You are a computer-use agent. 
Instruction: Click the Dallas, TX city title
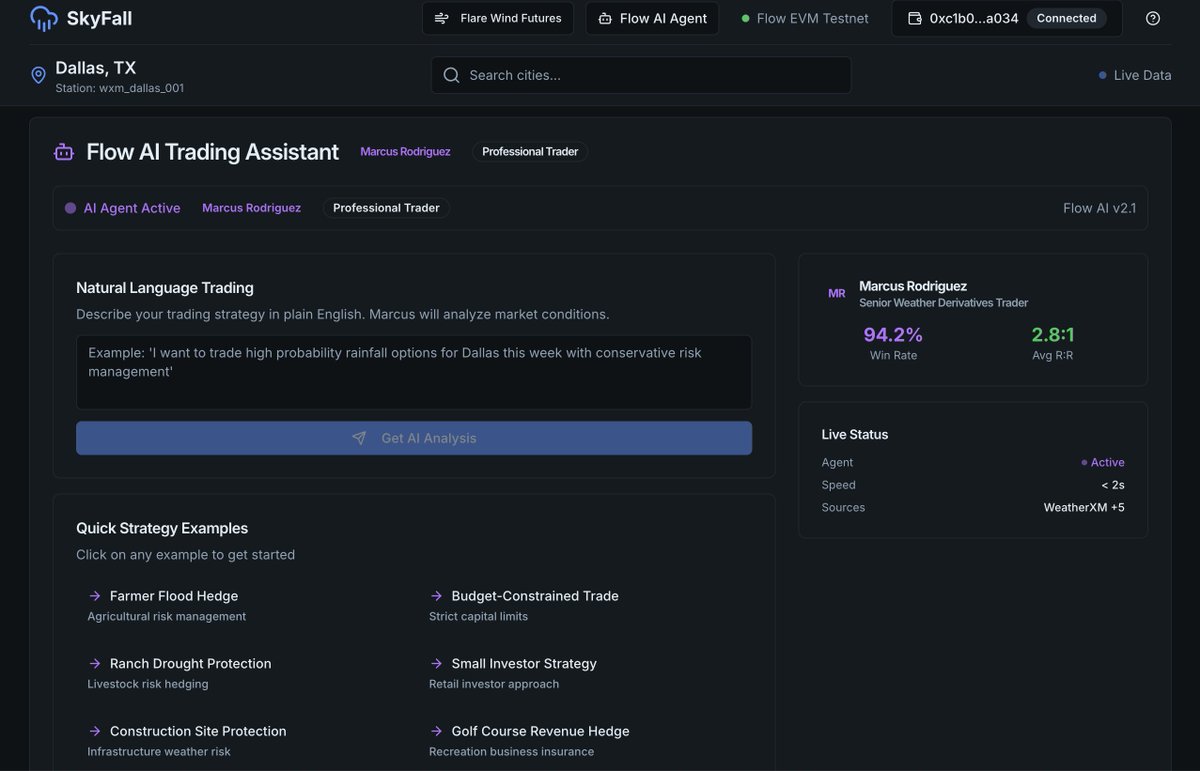(96, 68)
